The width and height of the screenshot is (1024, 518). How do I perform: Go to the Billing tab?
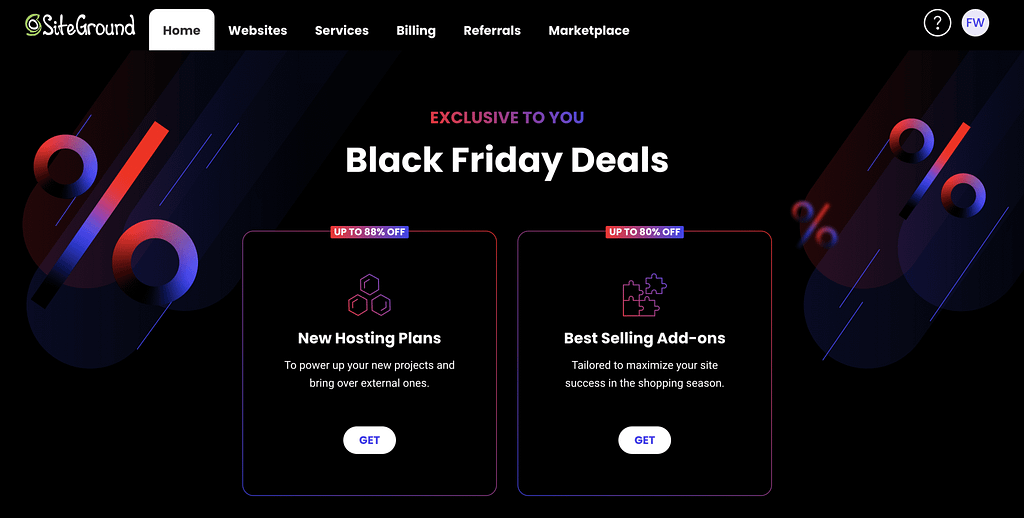(415, 30)
